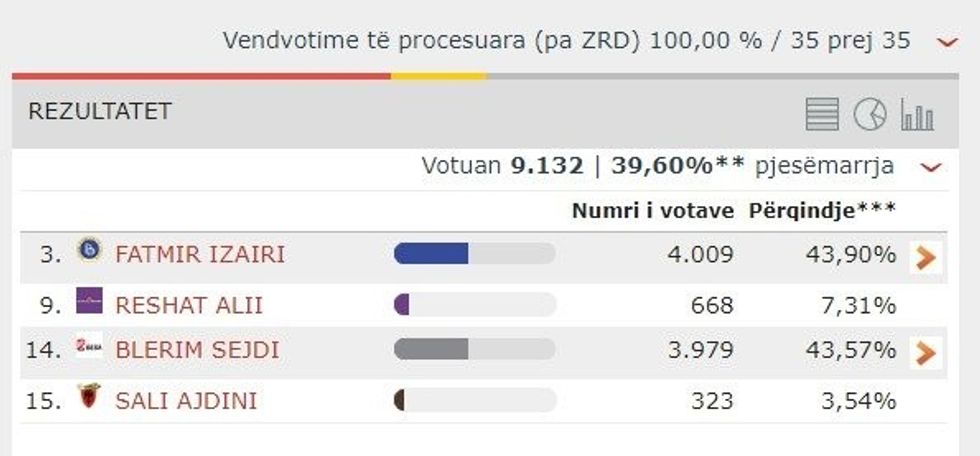
Task: Click Sali Ajdini's party emblem
Action: (89, 397)
